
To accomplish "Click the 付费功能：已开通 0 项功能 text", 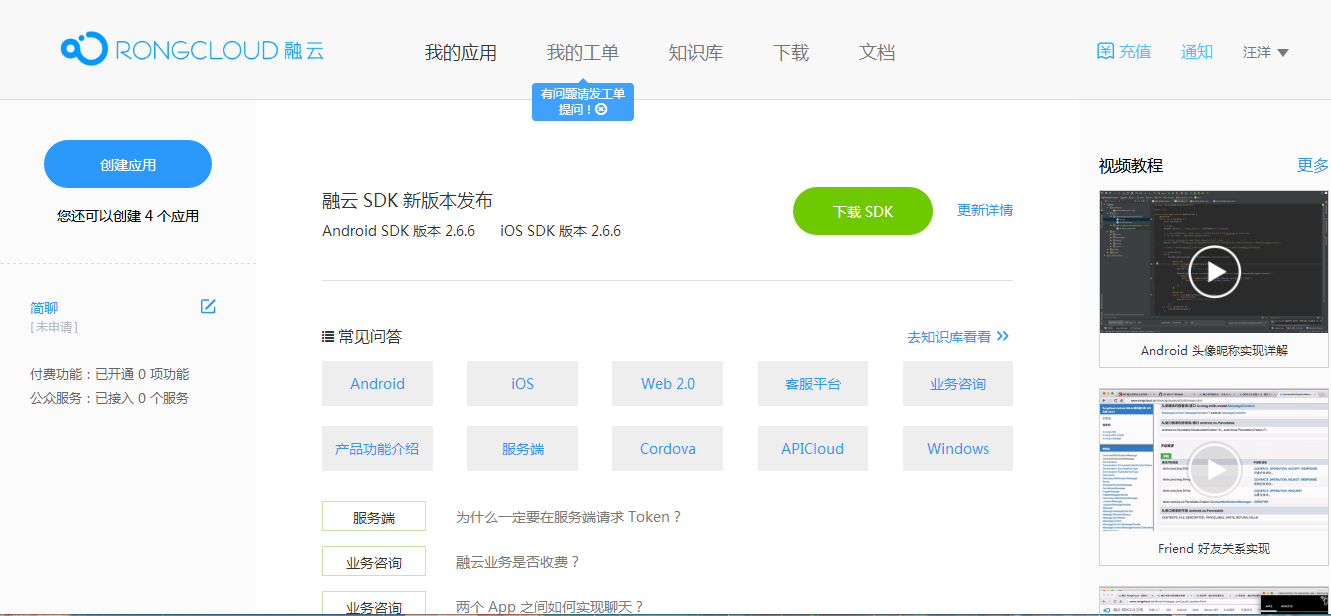I will 109,374.
